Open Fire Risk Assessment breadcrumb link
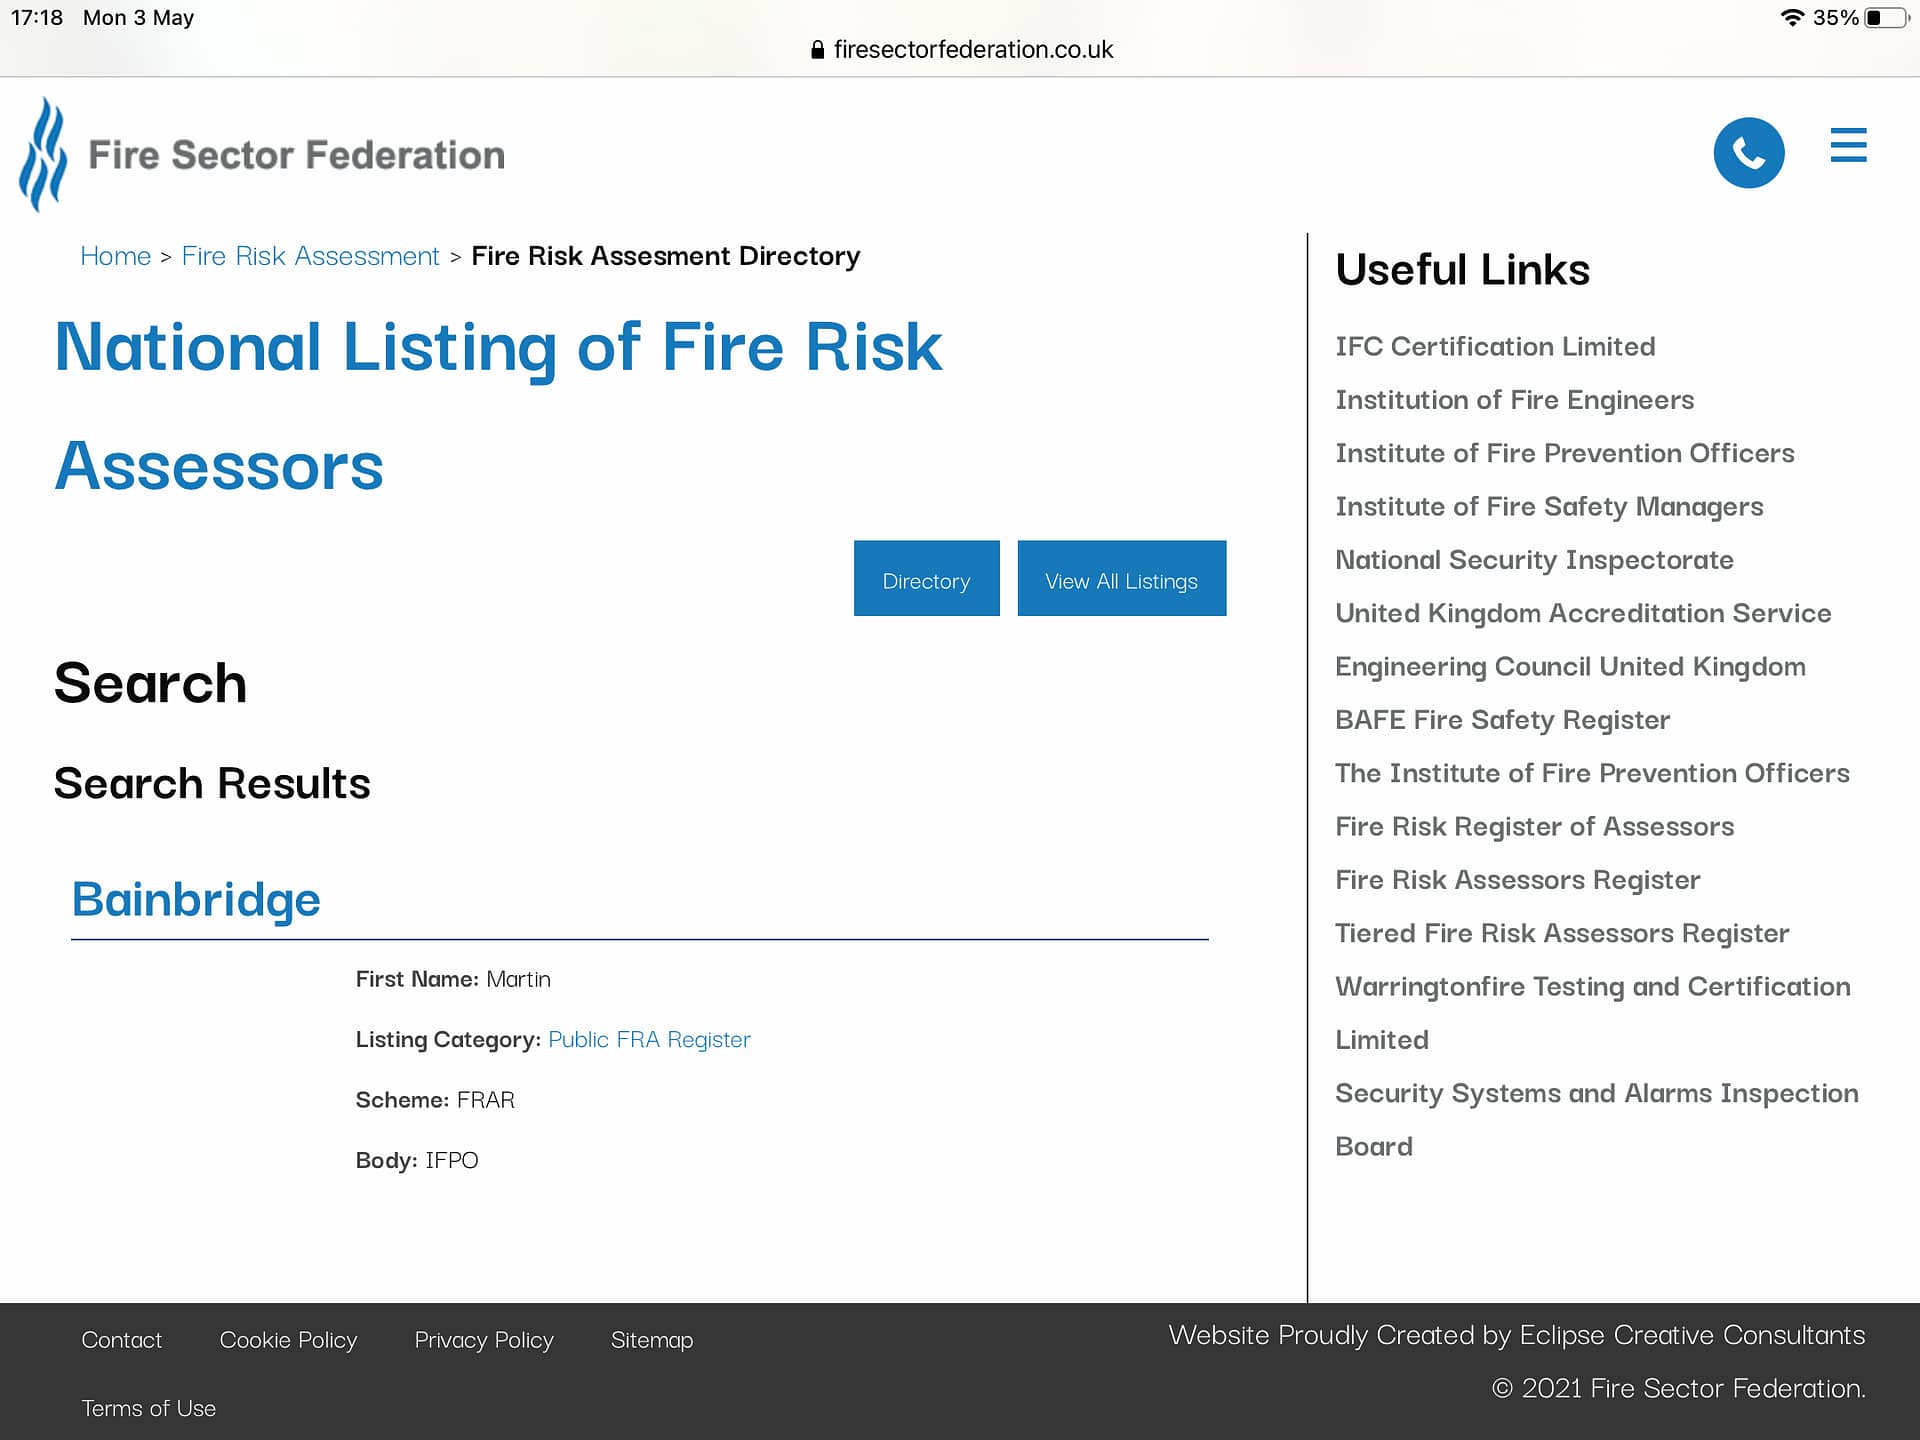This screenshot has height=1440, width=1920. (x=310, y=256)
